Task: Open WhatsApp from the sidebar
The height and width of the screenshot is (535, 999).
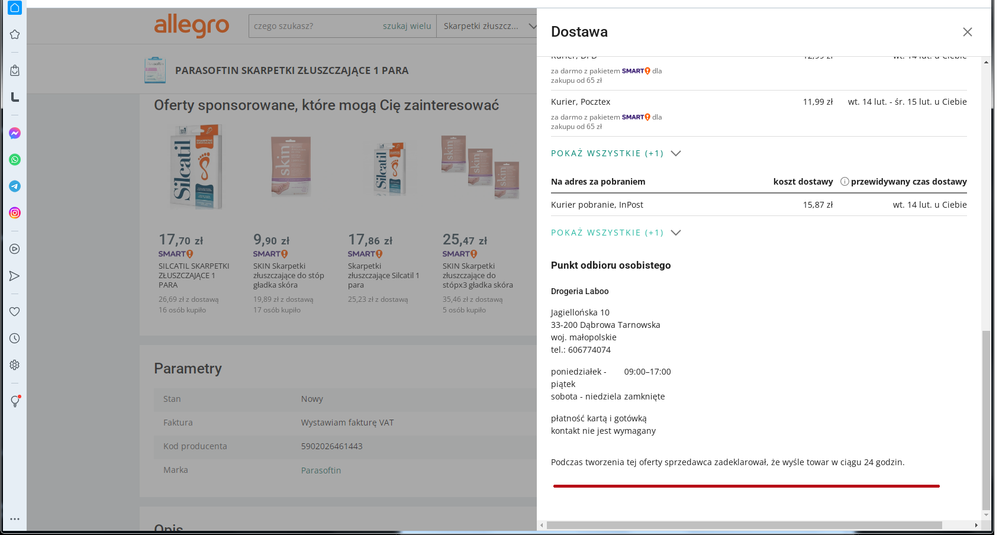Action: coord(15,160)
